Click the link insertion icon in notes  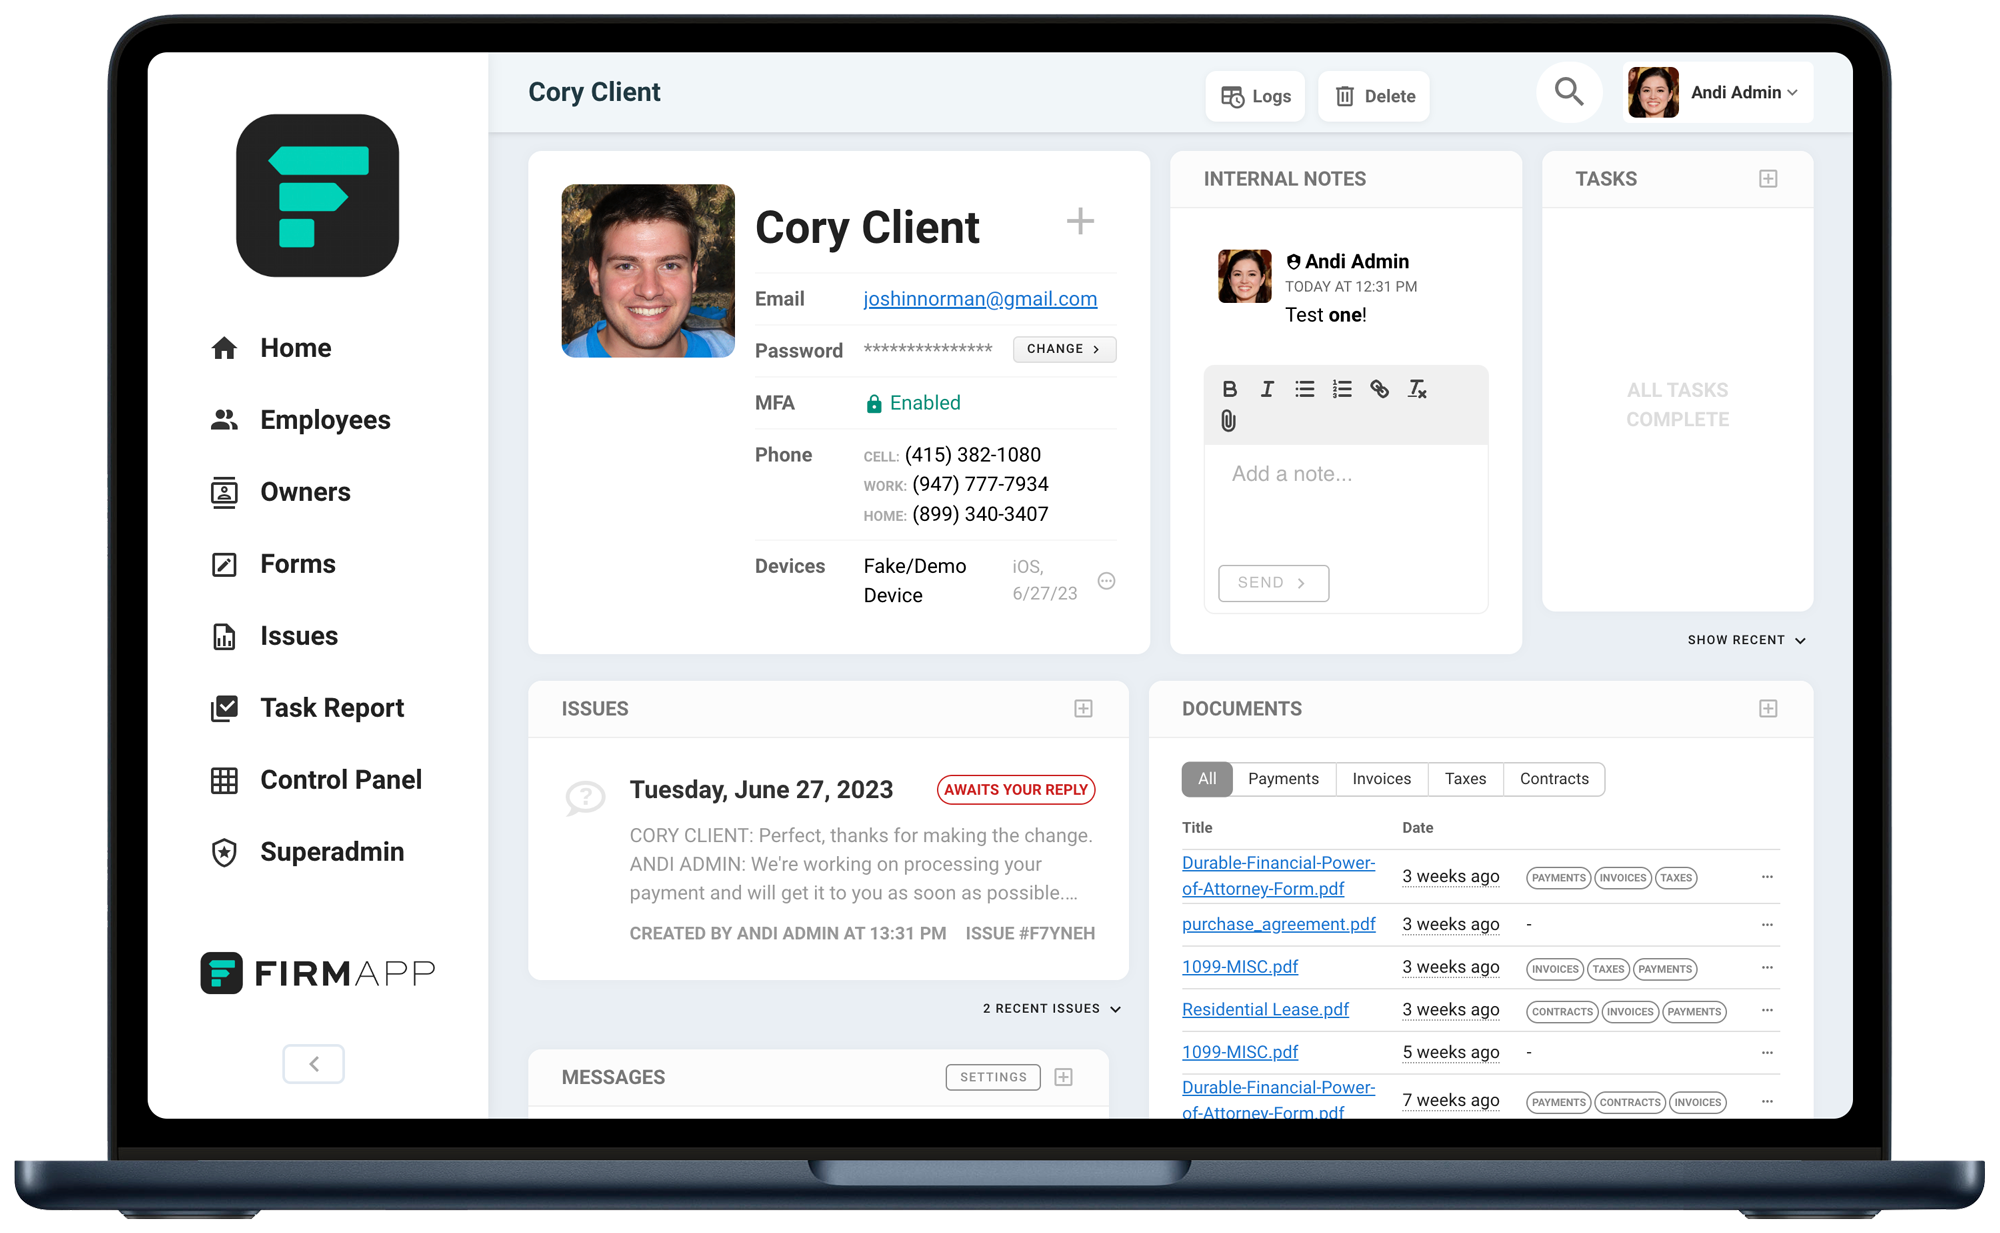tap(1380, 387)
